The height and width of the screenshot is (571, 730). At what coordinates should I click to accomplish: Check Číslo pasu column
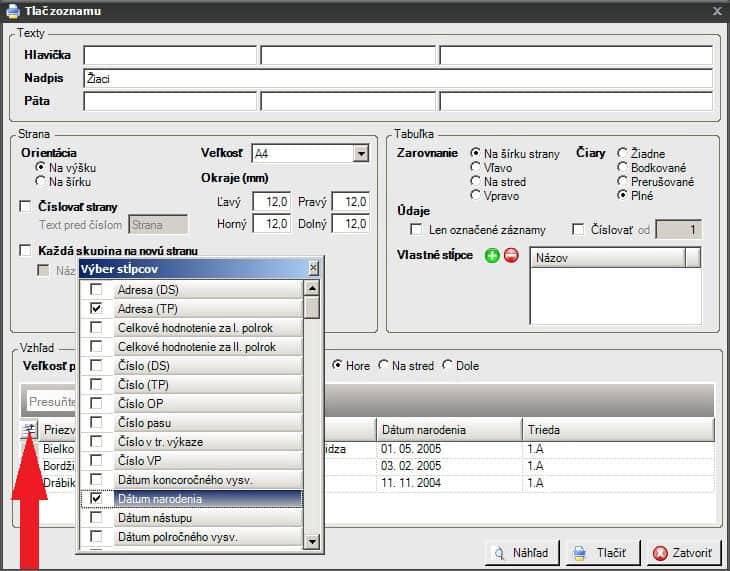click(96, 422)
